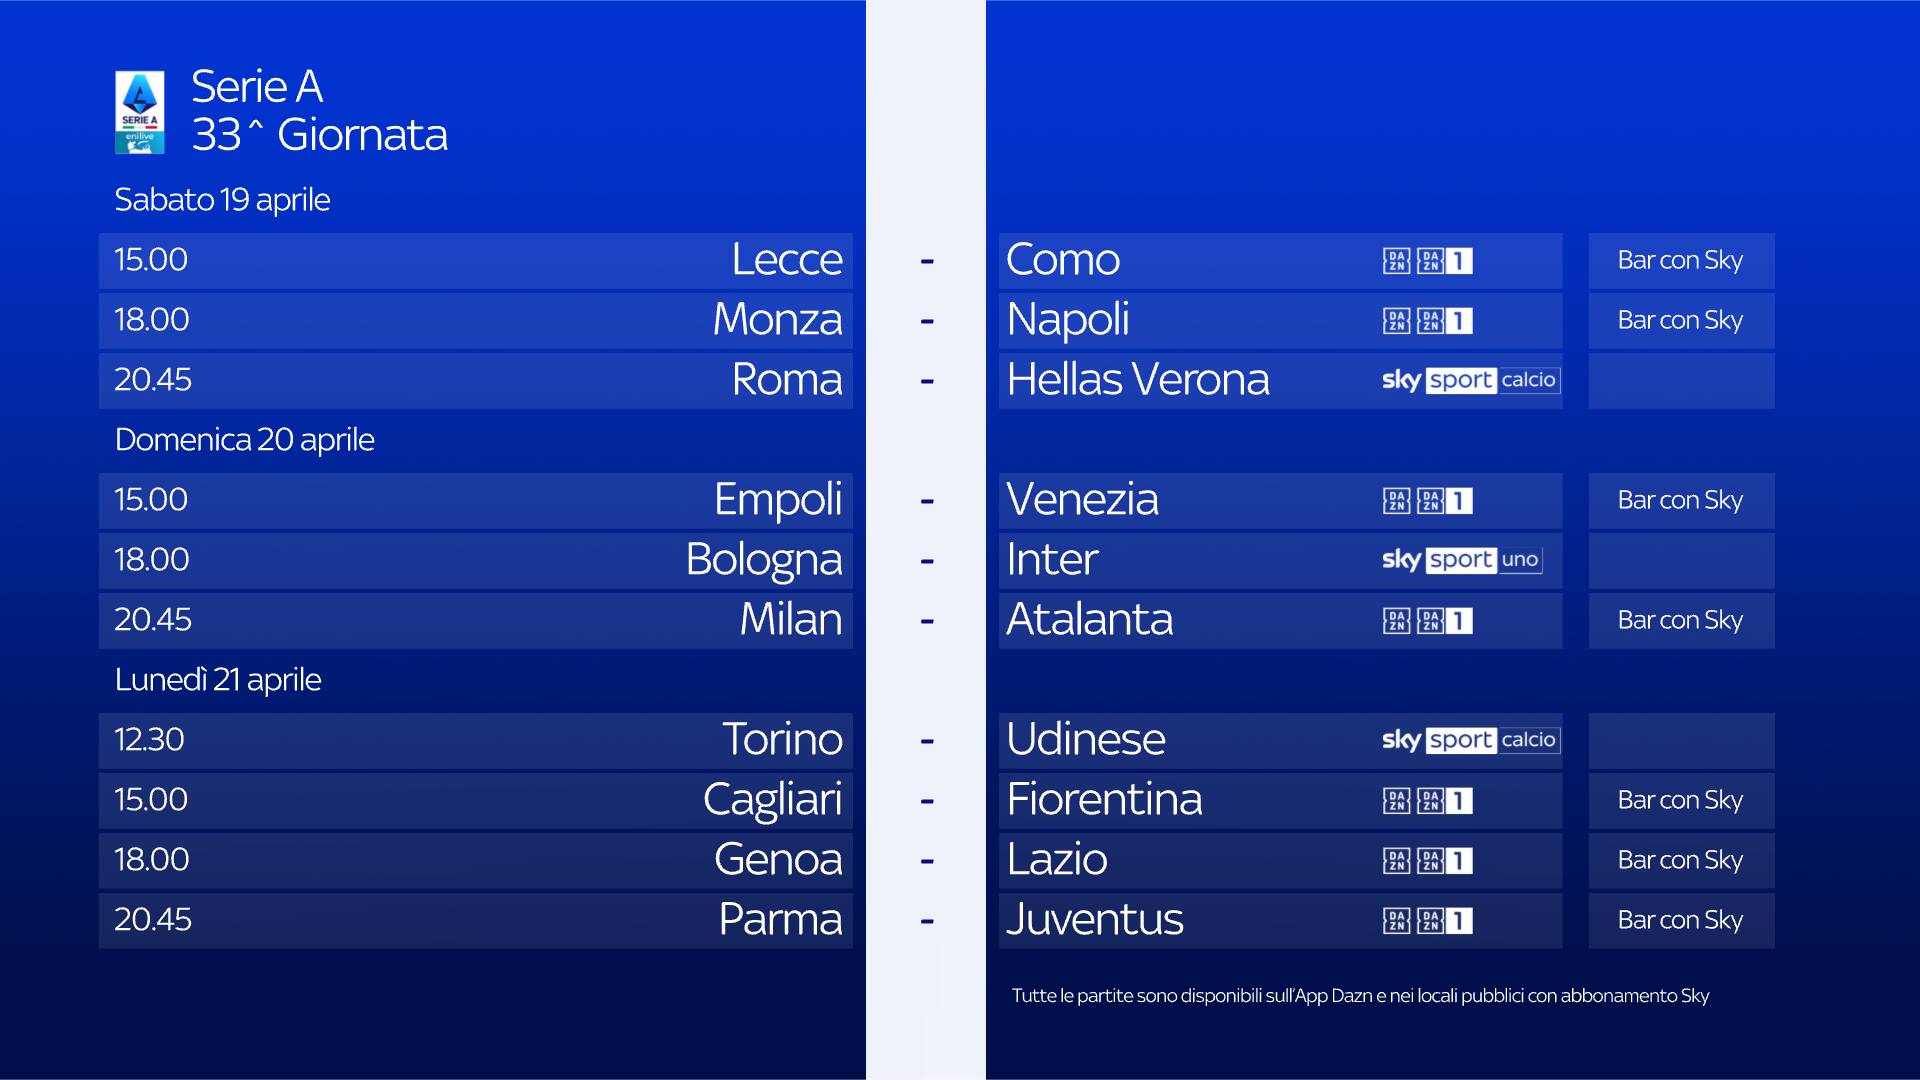Click the DAZN 1 logo for Genoa-Lazio
This screenshot has width=1920, height=1080.
coord(1445,861)
